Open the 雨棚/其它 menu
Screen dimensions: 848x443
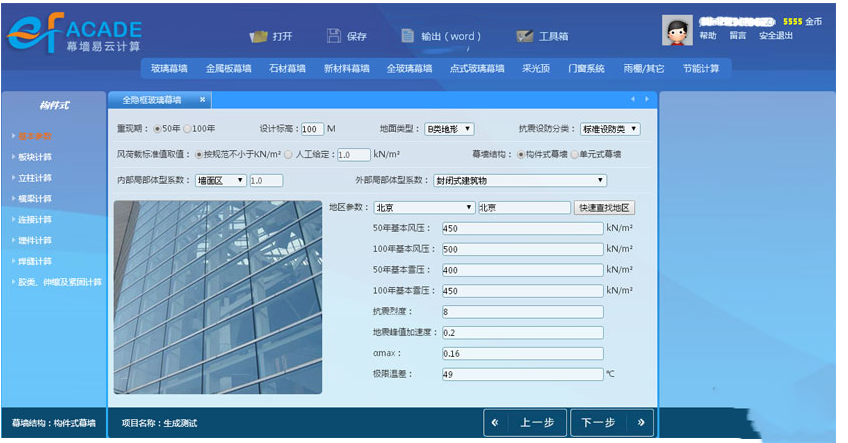644,69
